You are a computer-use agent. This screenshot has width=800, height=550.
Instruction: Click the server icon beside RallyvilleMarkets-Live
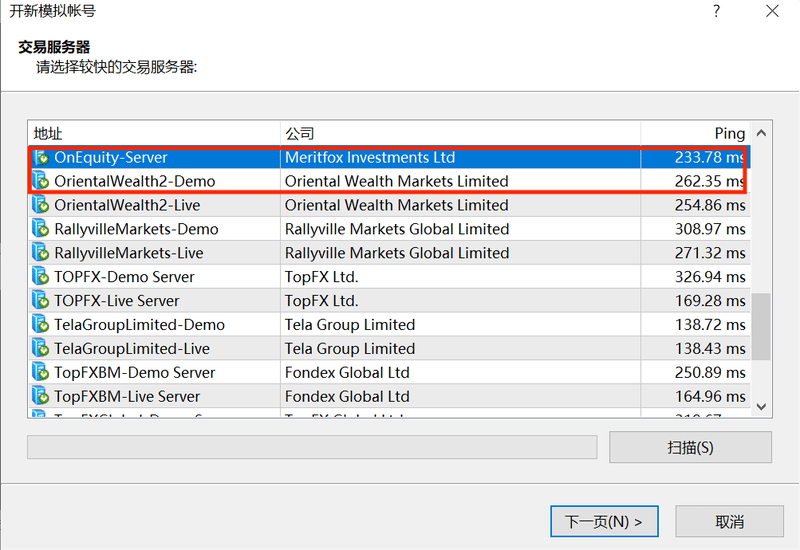coord(40,253)
